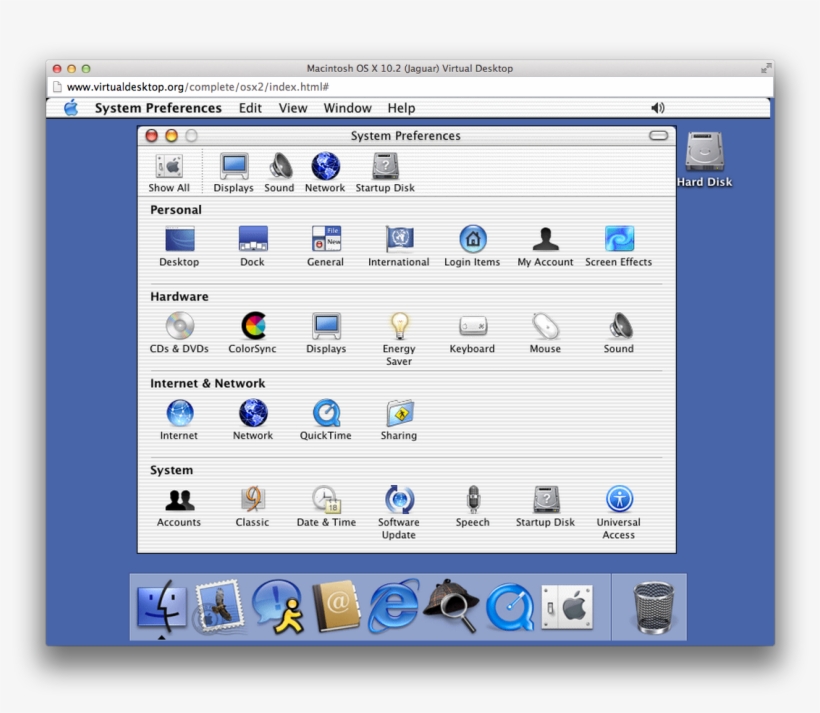
Task: Open Mail from the Dock
Action: 220,605
